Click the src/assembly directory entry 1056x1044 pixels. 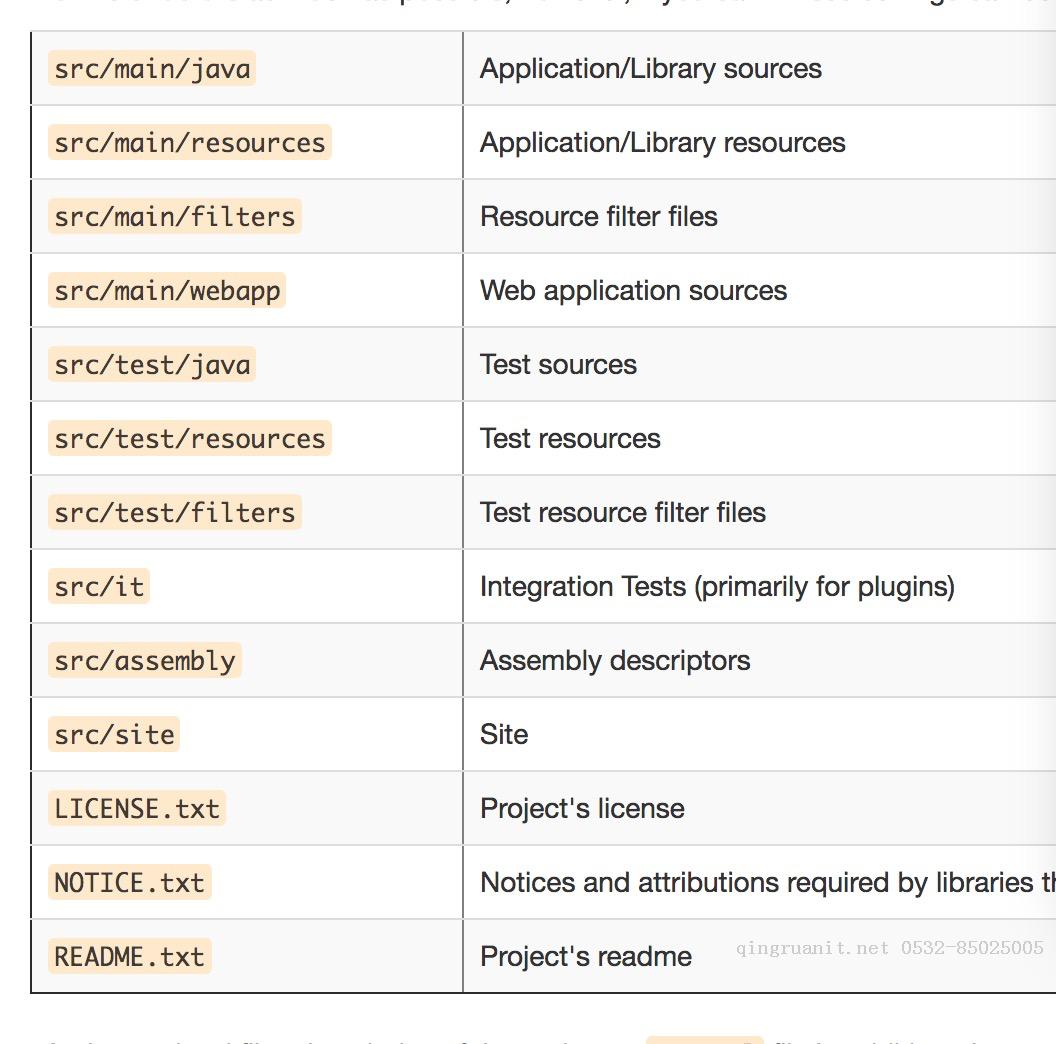145,661
